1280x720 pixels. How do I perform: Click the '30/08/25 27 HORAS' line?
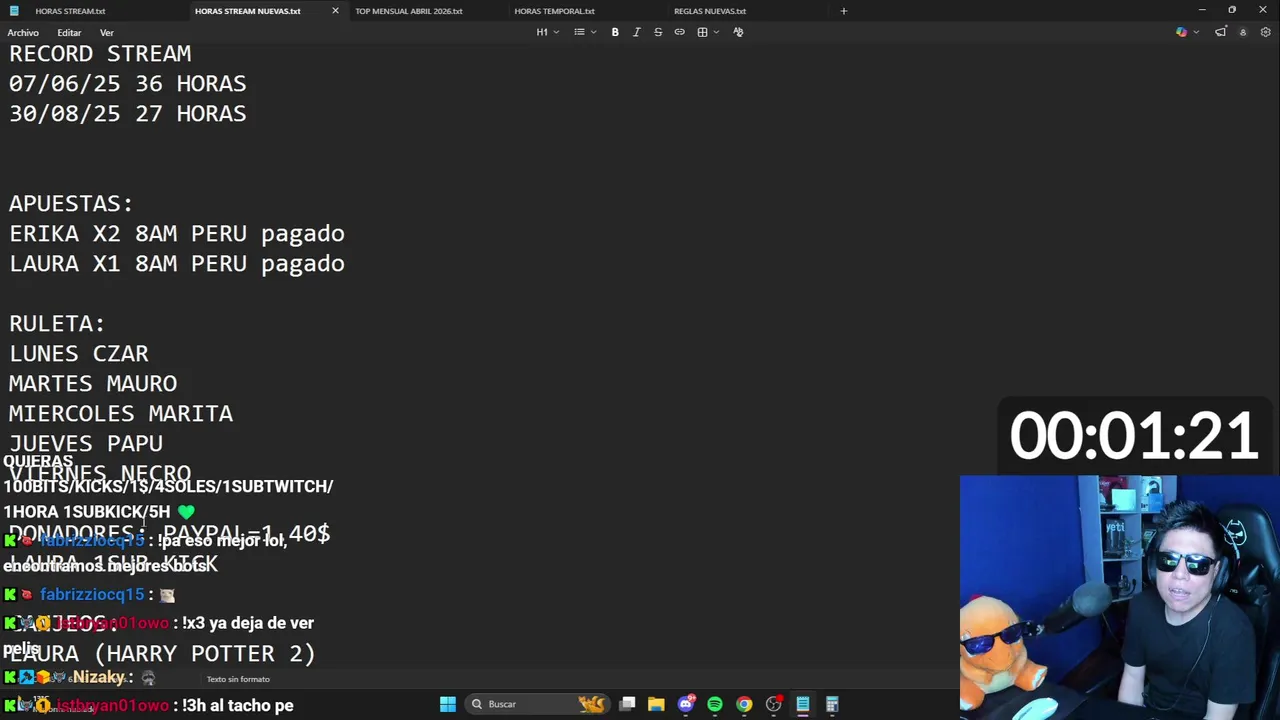(128, 113)
